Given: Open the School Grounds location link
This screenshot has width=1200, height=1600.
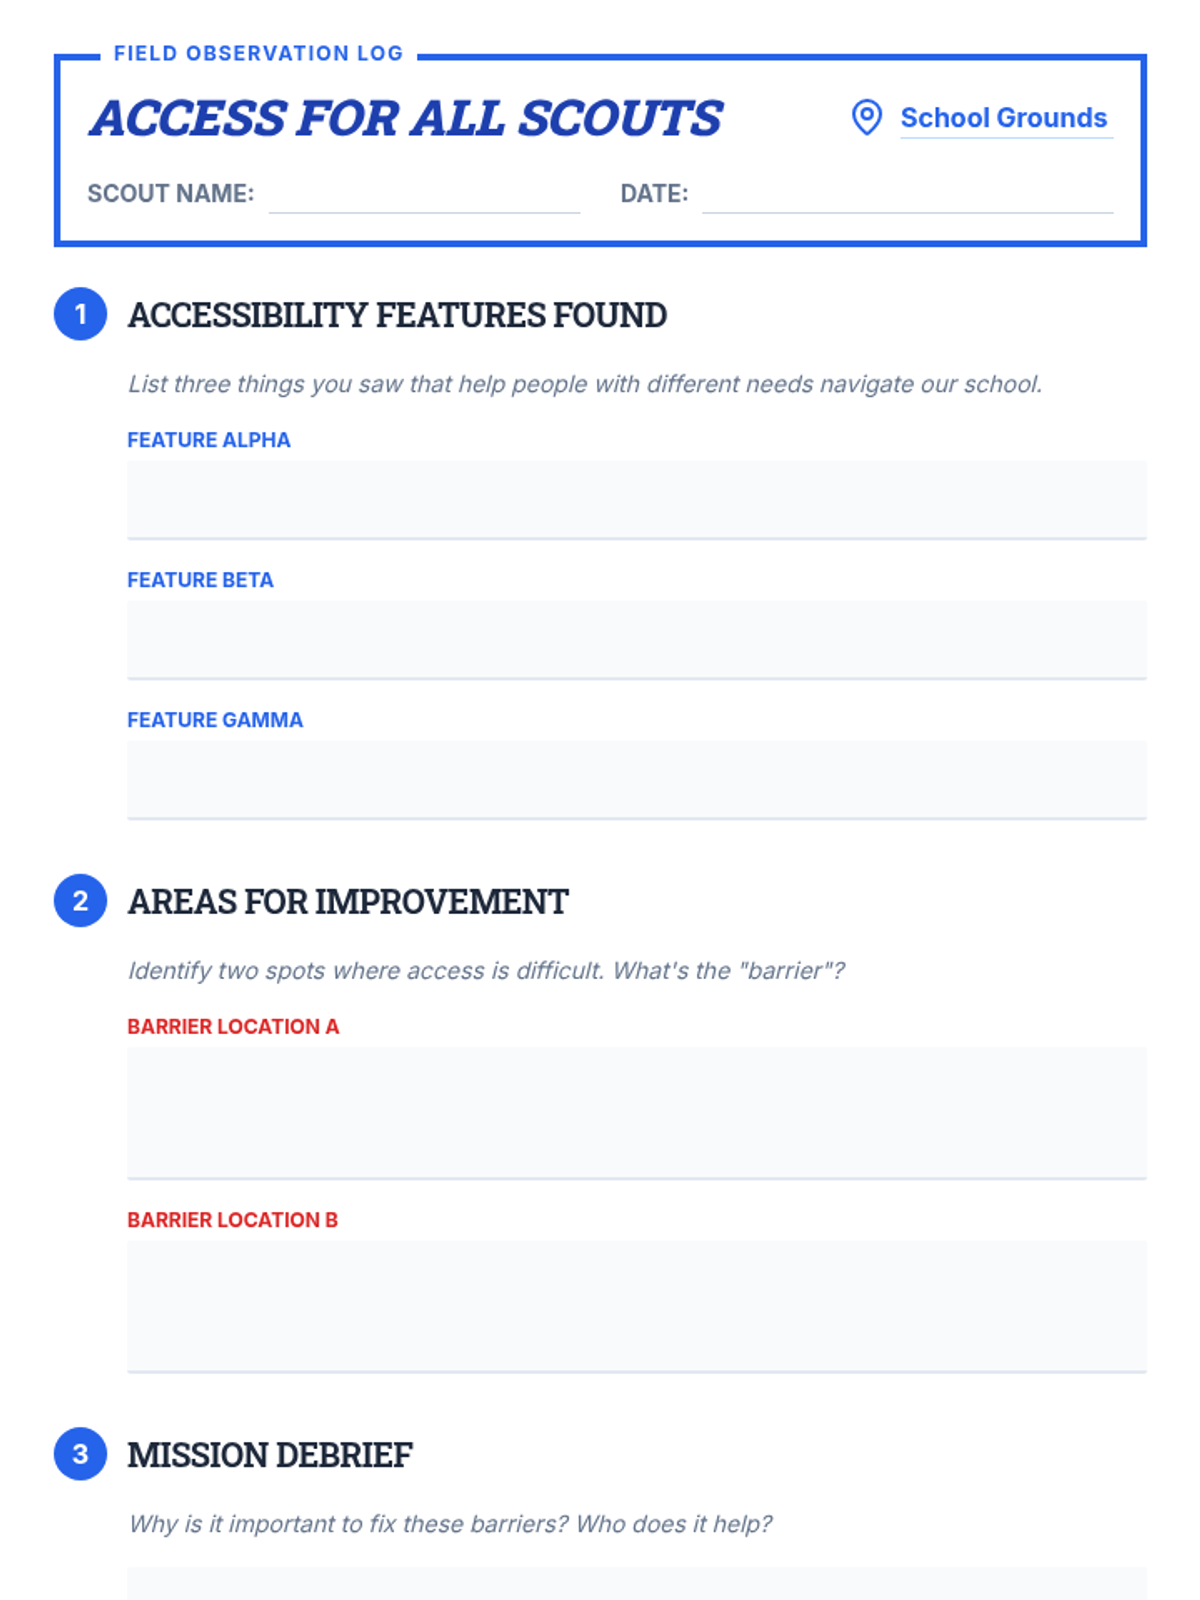Looking at the screenshot, I should tap(1004, 118).
